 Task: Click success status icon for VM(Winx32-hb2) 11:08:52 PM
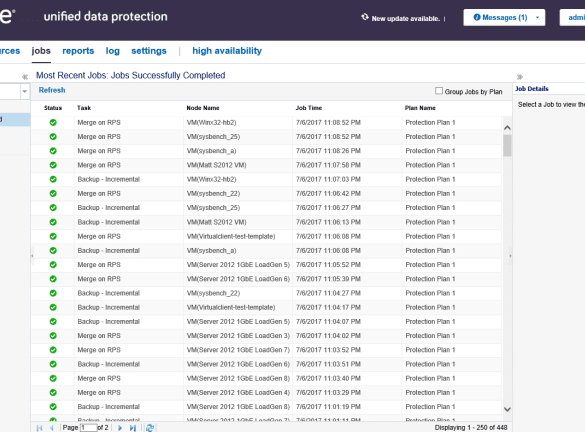[53, 122]
